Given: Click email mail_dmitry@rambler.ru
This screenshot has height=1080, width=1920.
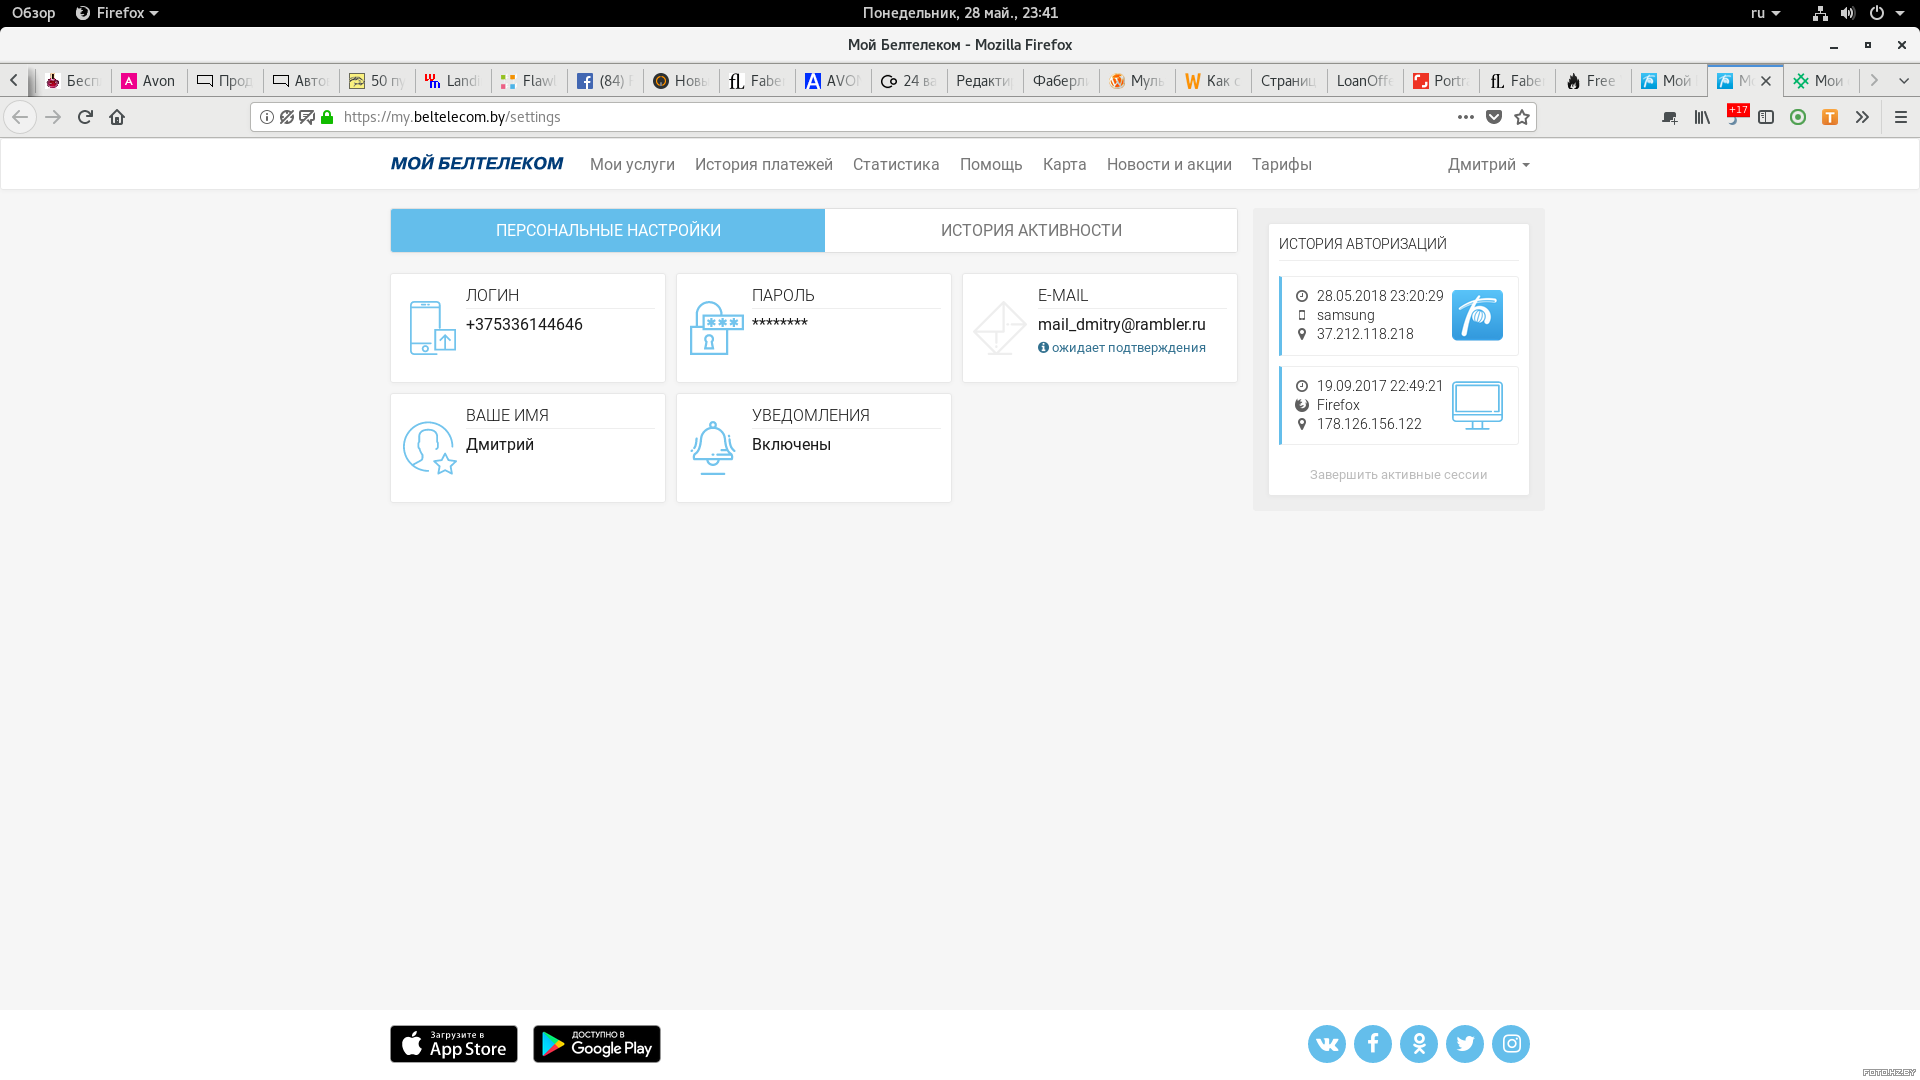Looking at the screenshot, I should point(1122,324).
